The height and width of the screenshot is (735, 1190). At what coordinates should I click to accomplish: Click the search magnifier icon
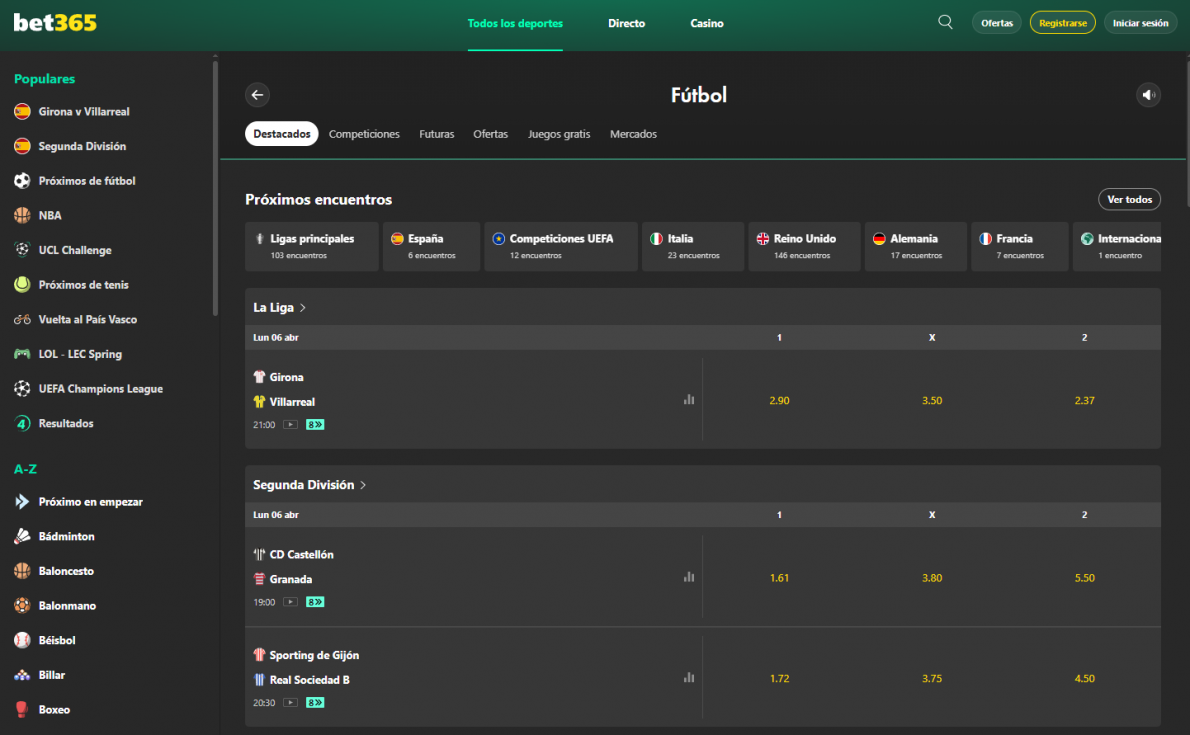(x=945, y=22)
